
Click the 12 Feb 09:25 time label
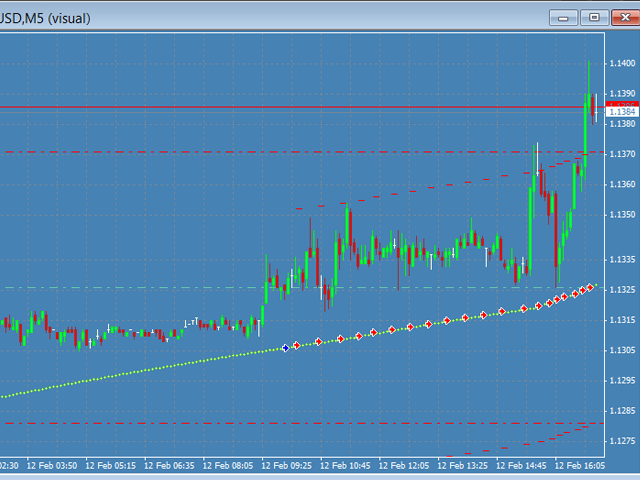(x=286, y=466)
